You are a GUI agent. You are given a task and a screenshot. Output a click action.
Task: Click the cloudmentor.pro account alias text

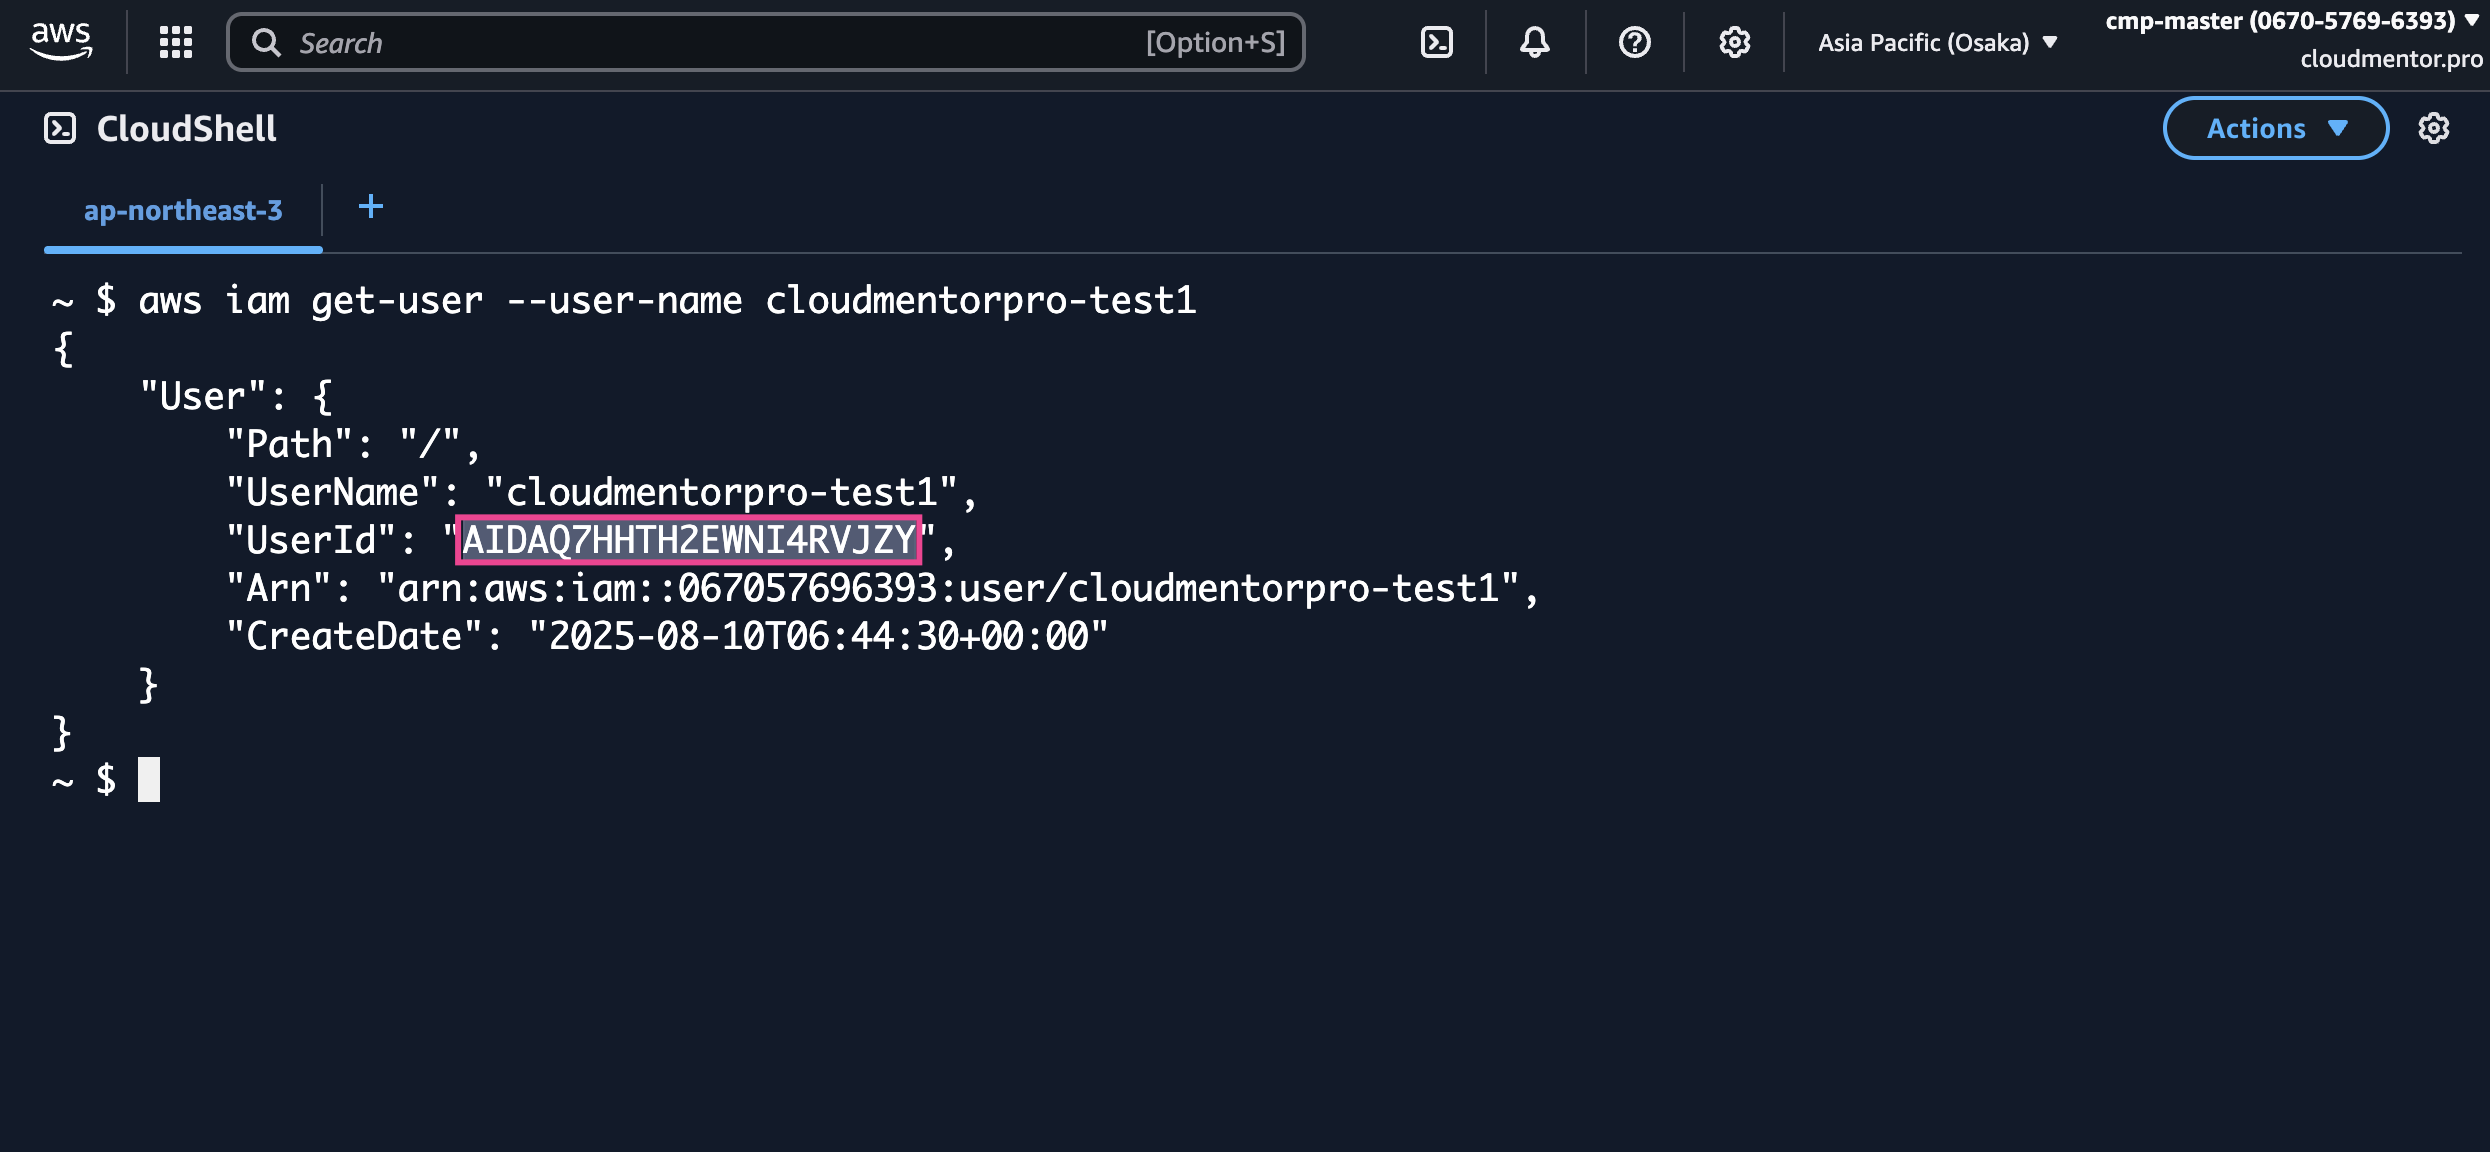coord(2390,59)
